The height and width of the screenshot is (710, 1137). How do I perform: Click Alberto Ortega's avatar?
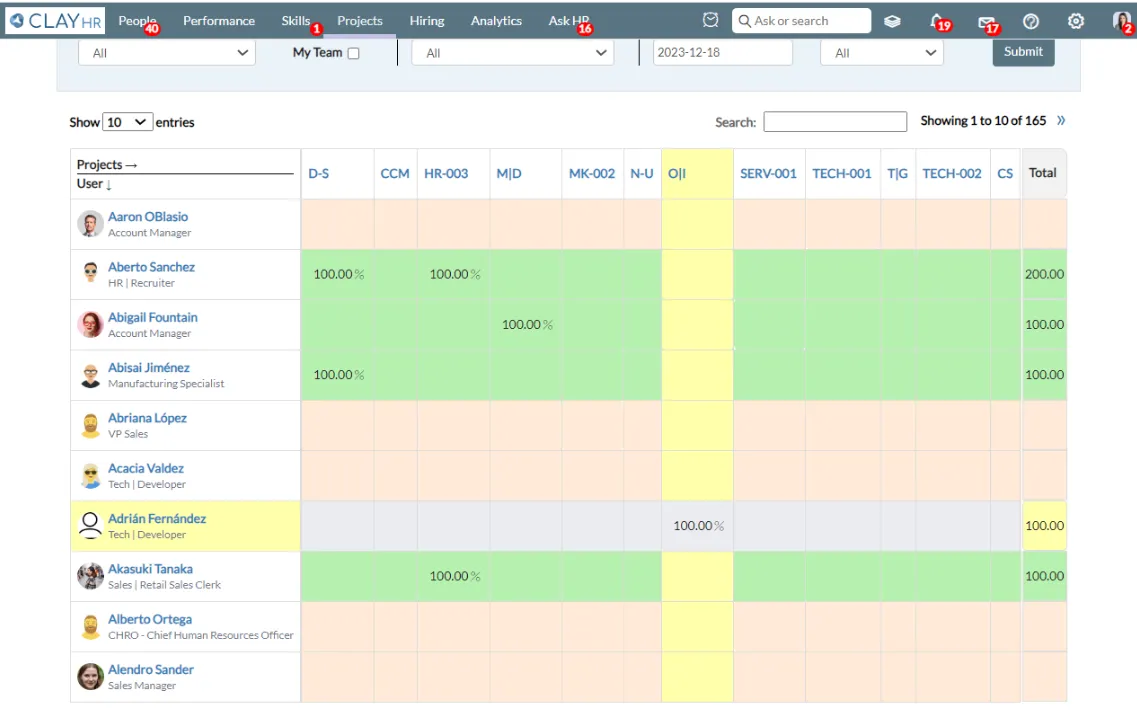[91, 627]
